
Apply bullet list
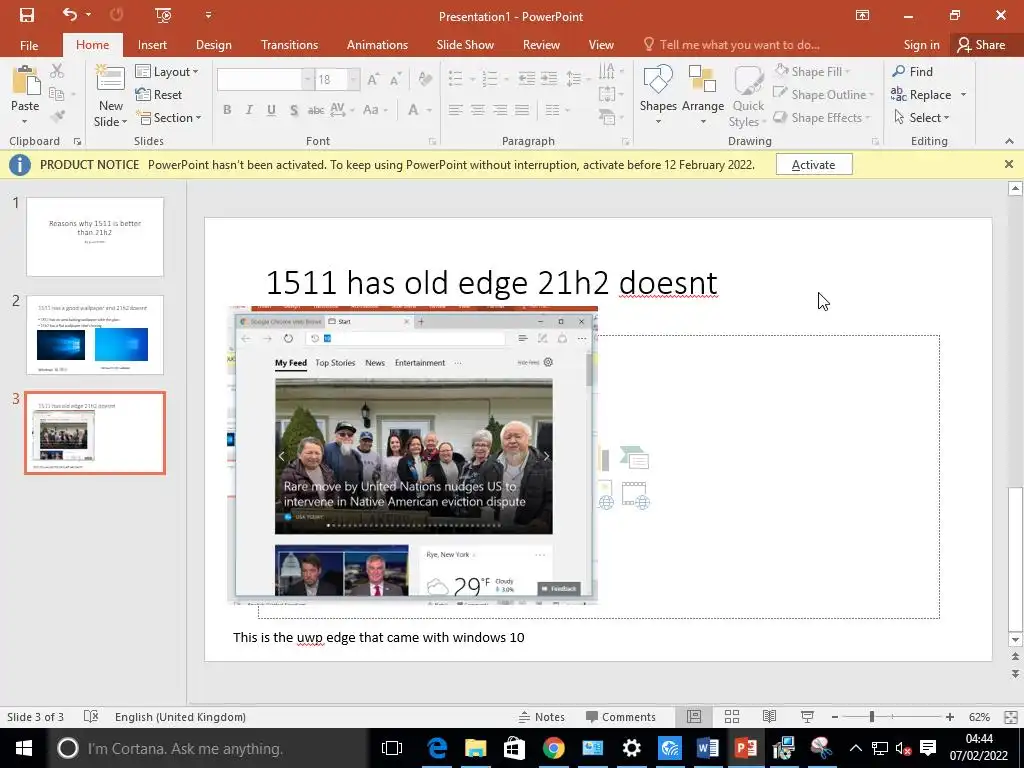456,79
